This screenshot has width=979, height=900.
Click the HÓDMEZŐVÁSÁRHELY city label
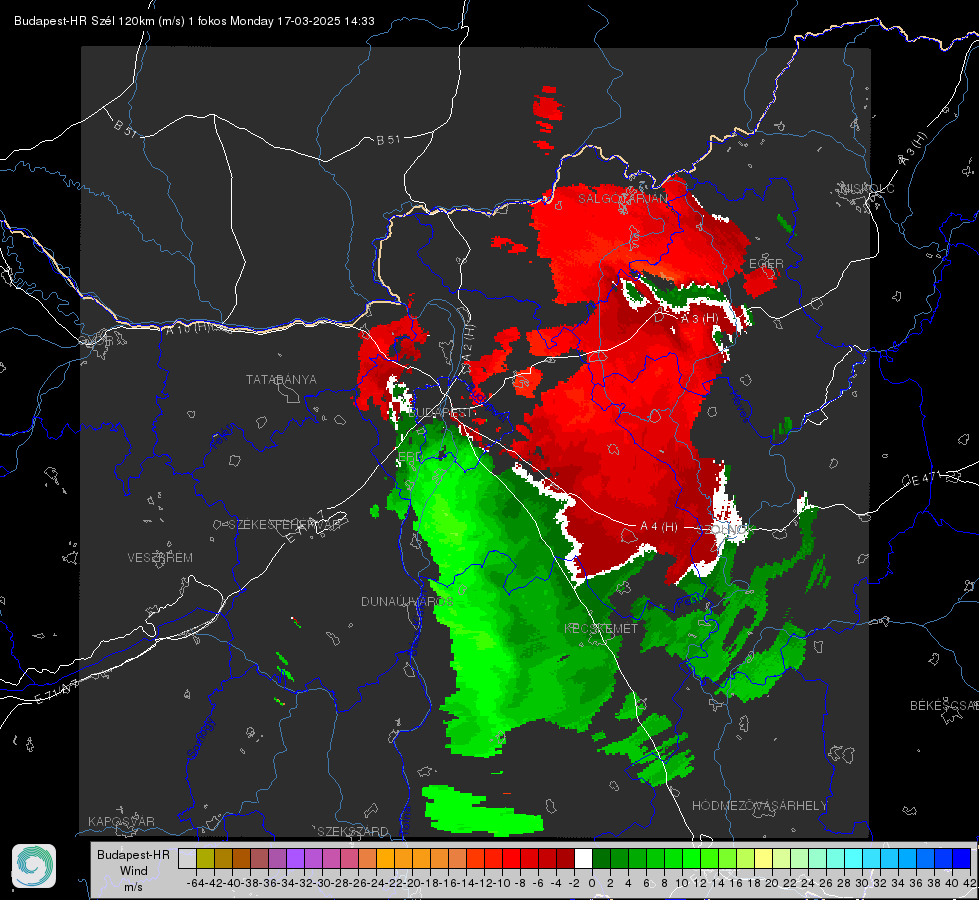[759, 806]
